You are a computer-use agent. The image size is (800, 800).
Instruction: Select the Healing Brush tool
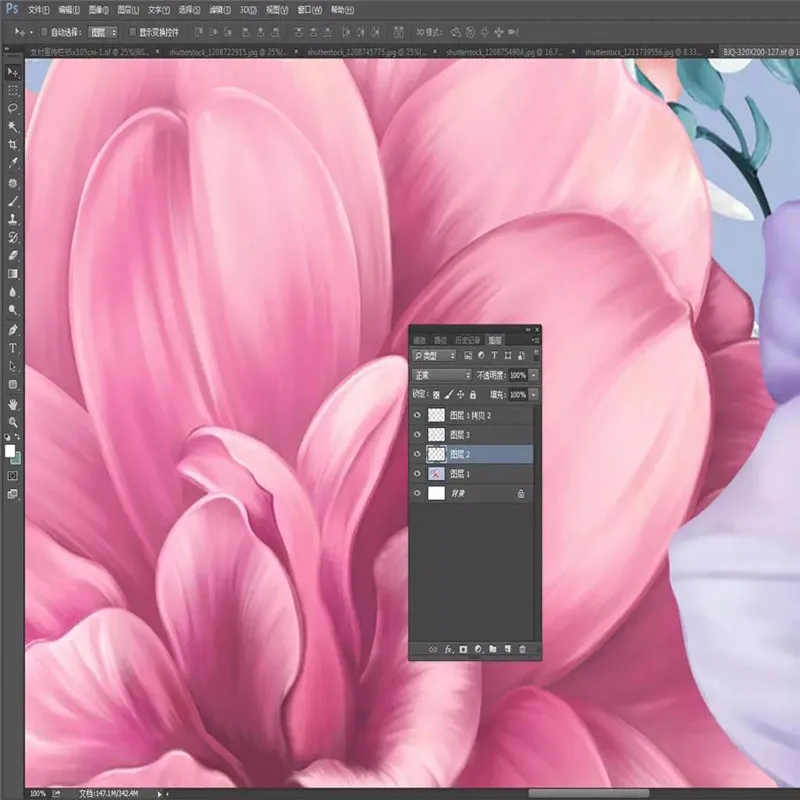[13, 183]
